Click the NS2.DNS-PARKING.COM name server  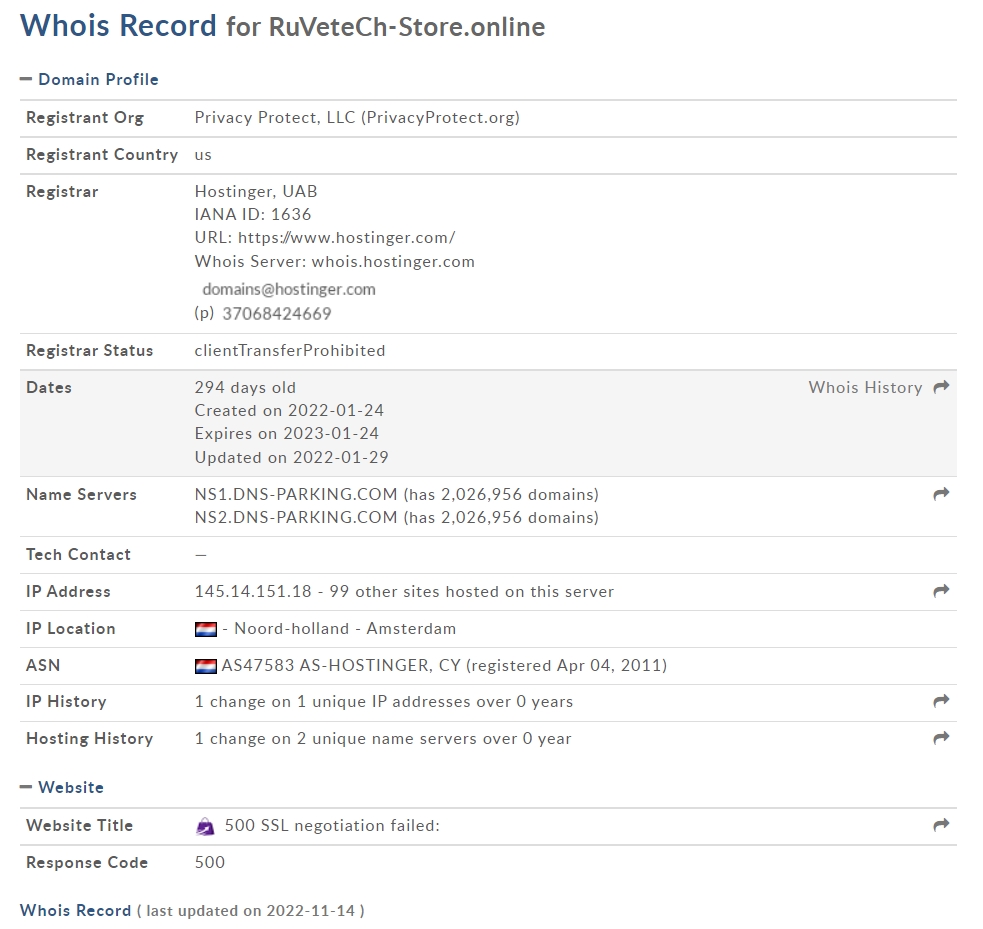(296, 517)
